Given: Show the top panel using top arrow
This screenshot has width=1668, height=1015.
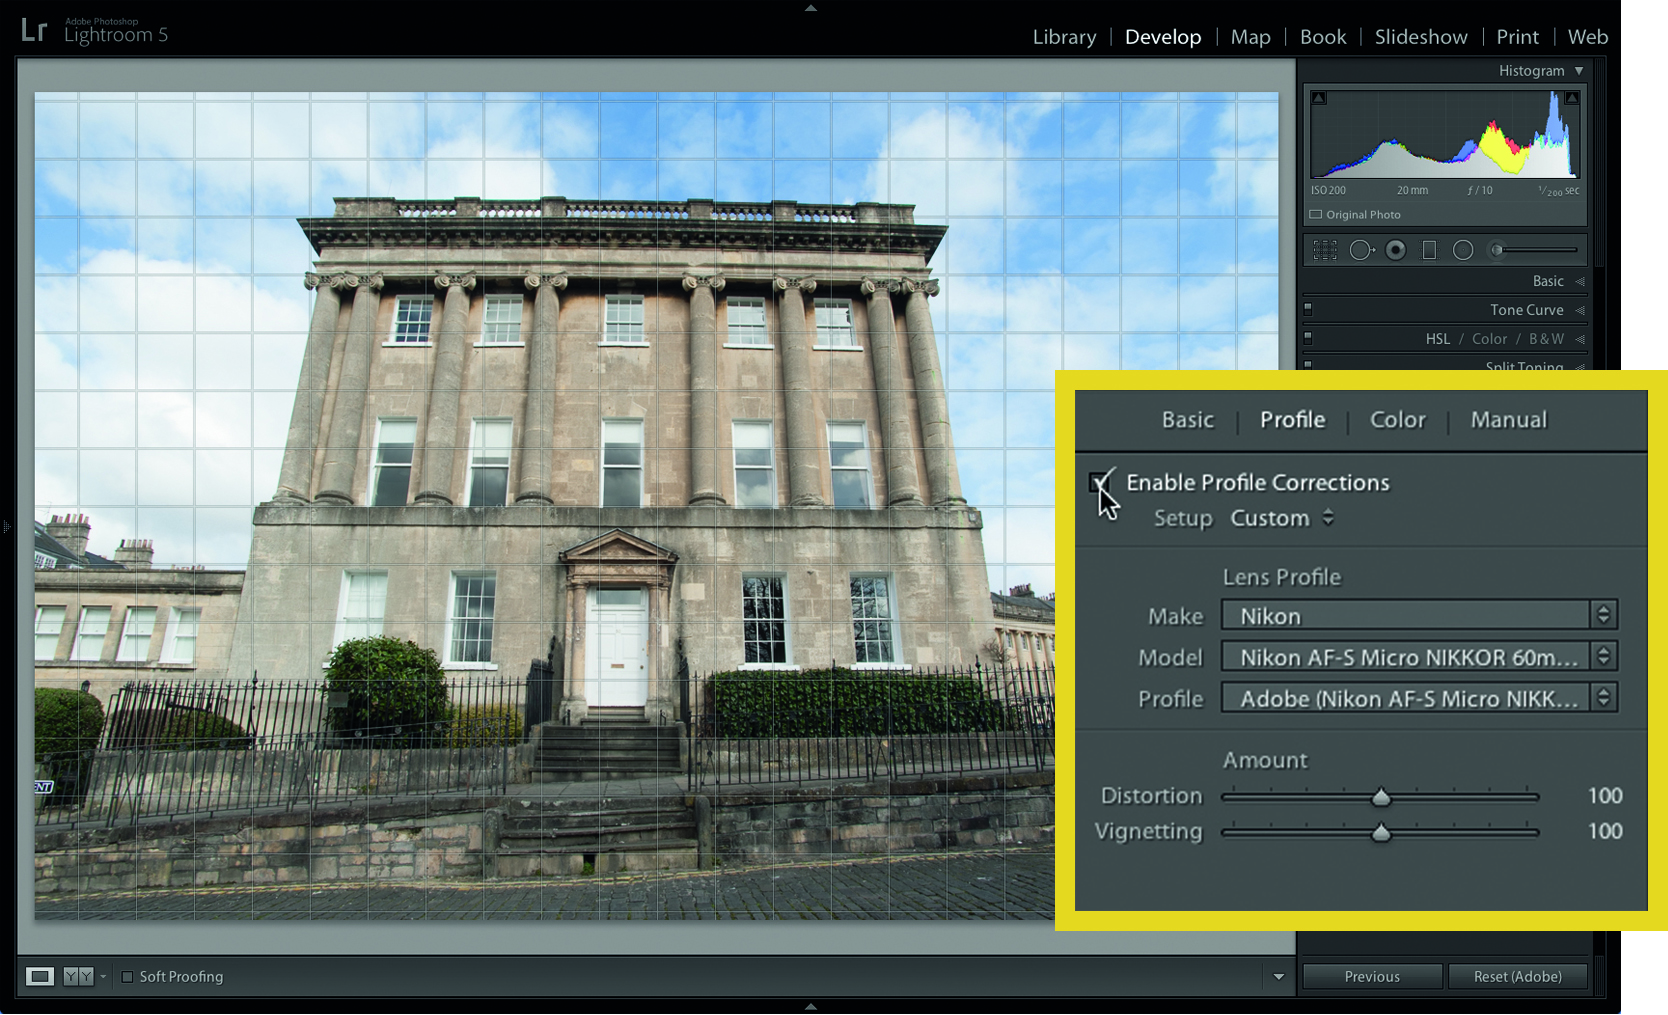Looking at the screenshot, I should tap(811, 8).
